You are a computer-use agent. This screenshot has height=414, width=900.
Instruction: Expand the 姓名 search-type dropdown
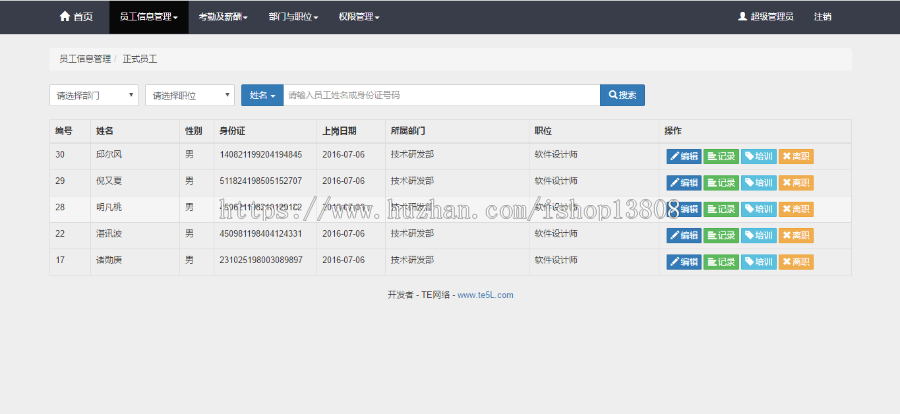click(x=262, y=95)
